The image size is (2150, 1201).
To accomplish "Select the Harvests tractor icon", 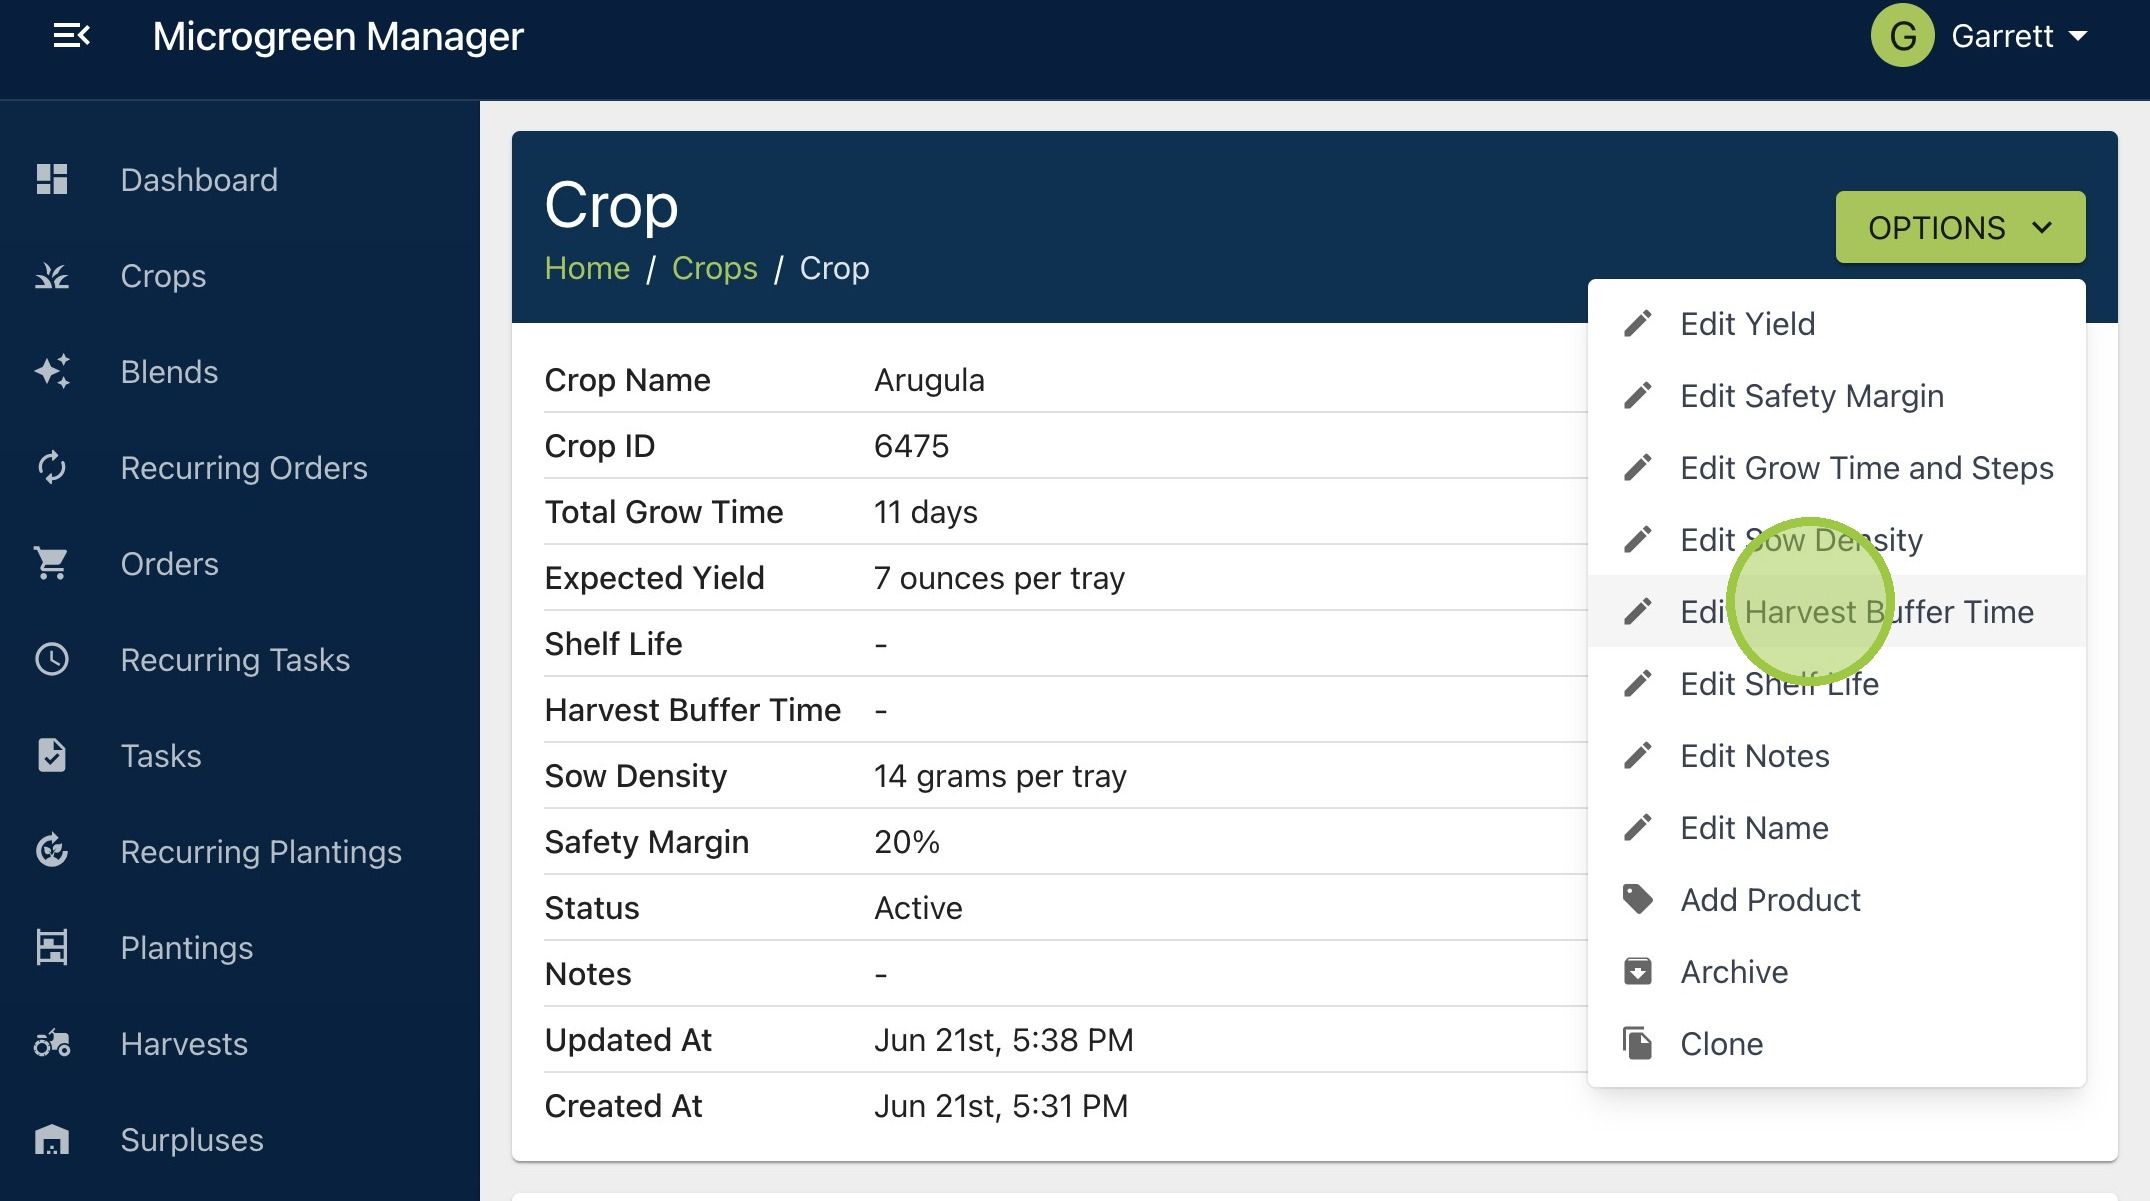I will point(52,1043).
